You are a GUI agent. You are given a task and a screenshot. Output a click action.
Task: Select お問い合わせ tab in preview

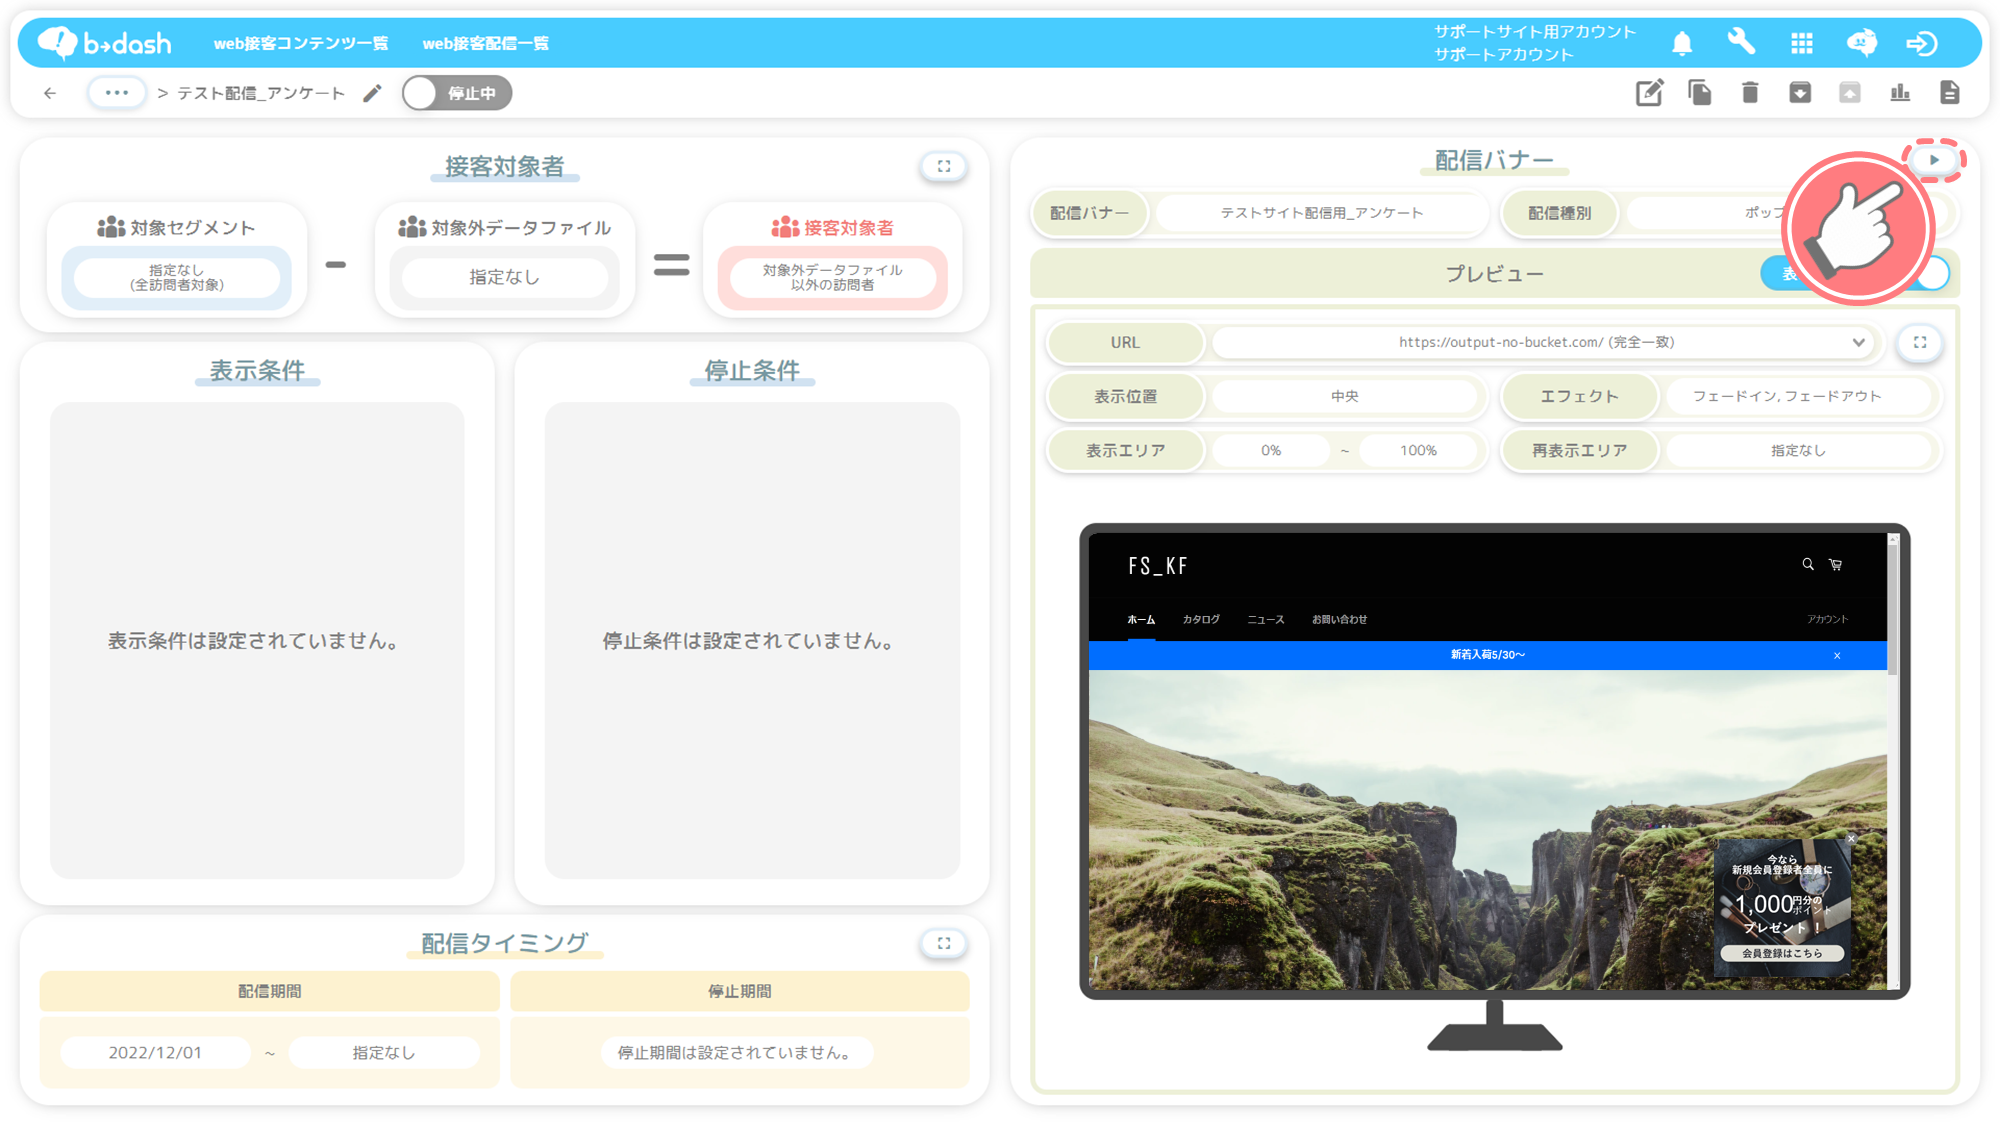pyautogui.click(x=1339, y=619)
